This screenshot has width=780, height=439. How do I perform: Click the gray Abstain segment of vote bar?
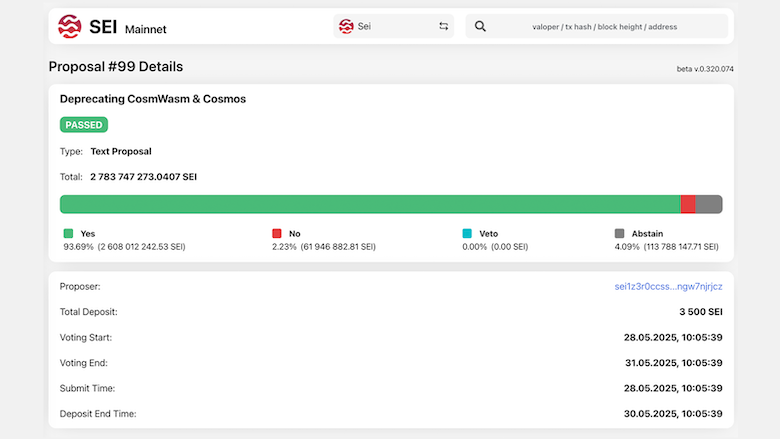709,204
